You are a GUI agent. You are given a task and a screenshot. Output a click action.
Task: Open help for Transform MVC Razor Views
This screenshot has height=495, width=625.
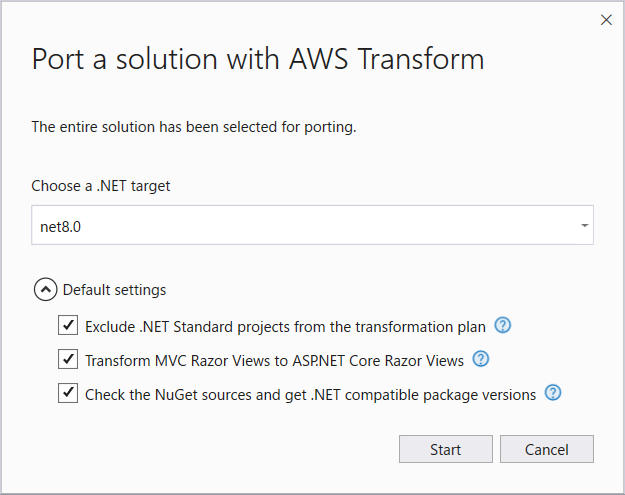click(x=481, y=359)
